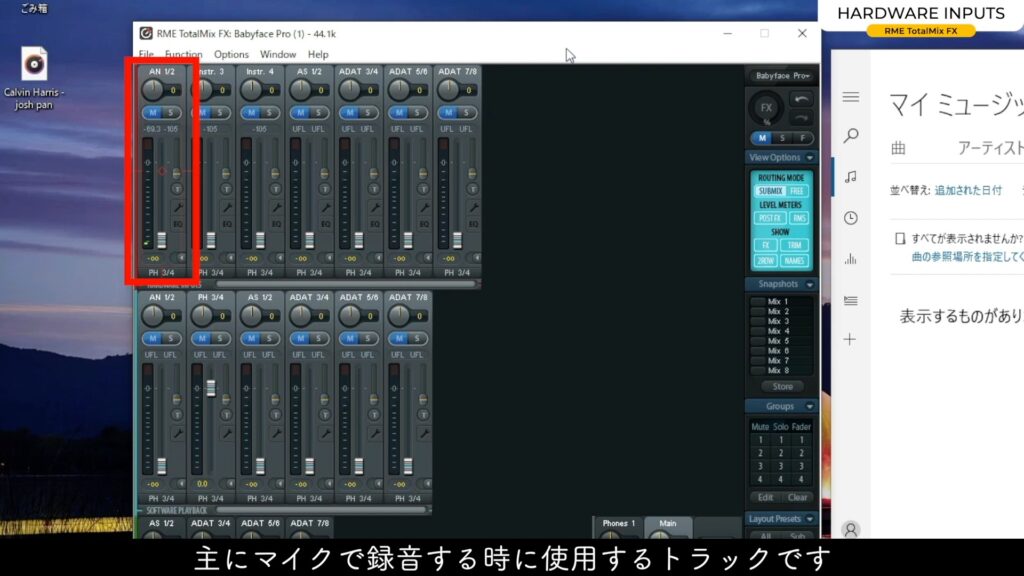Image resolution: width=1024 pixels, height=576 pixels.
Task: Load snapshot Mix 5
Action: pyautogui.click(x=777, y=341)
